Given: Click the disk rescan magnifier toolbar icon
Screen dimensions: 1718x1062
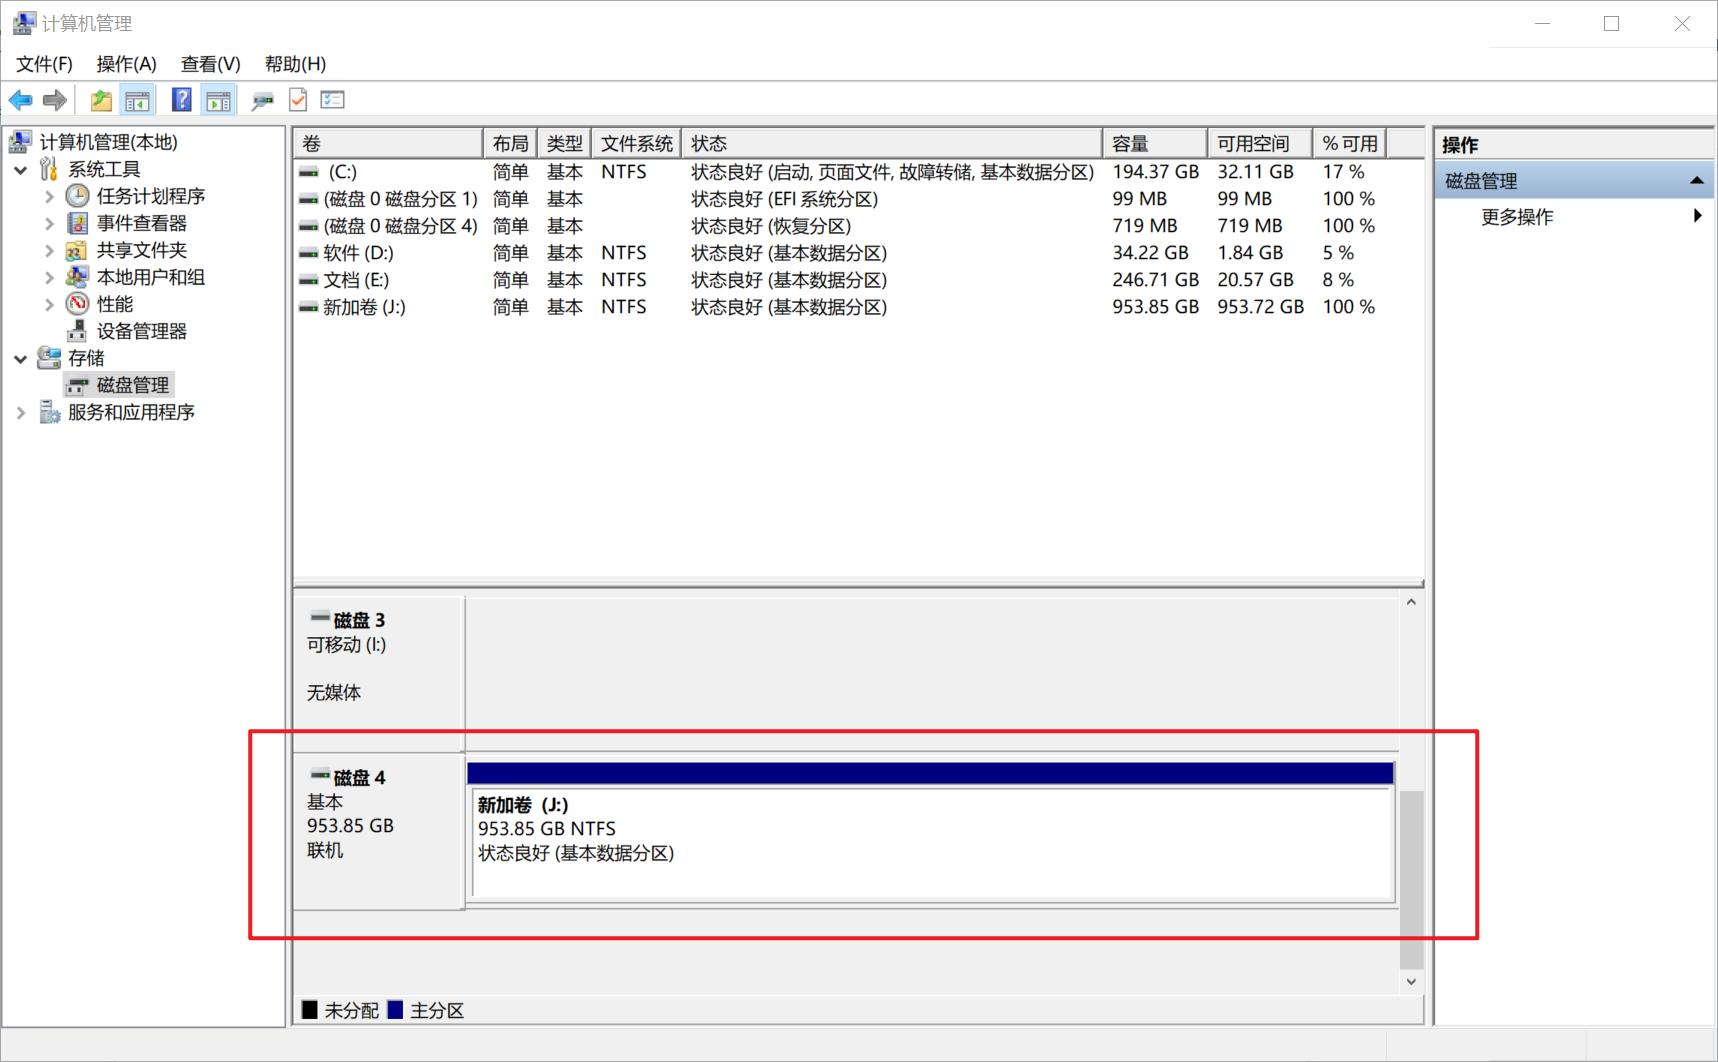Looking at the screenshot, I should [x=262, y=100].
